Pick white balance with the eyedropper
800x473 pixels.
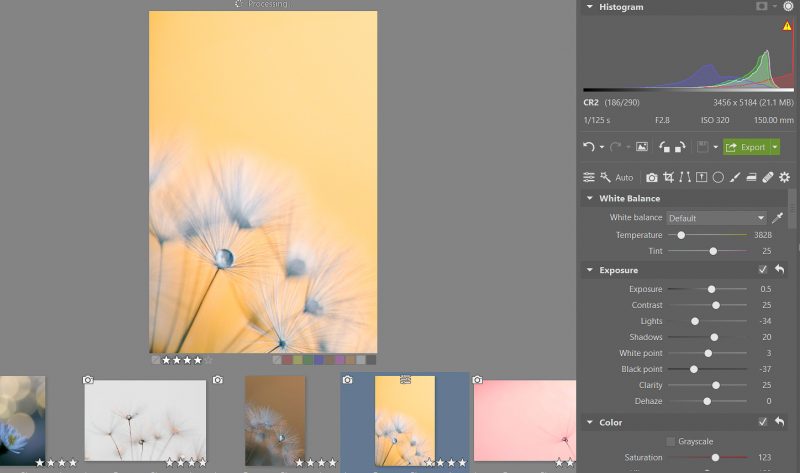tap(777, 217)
